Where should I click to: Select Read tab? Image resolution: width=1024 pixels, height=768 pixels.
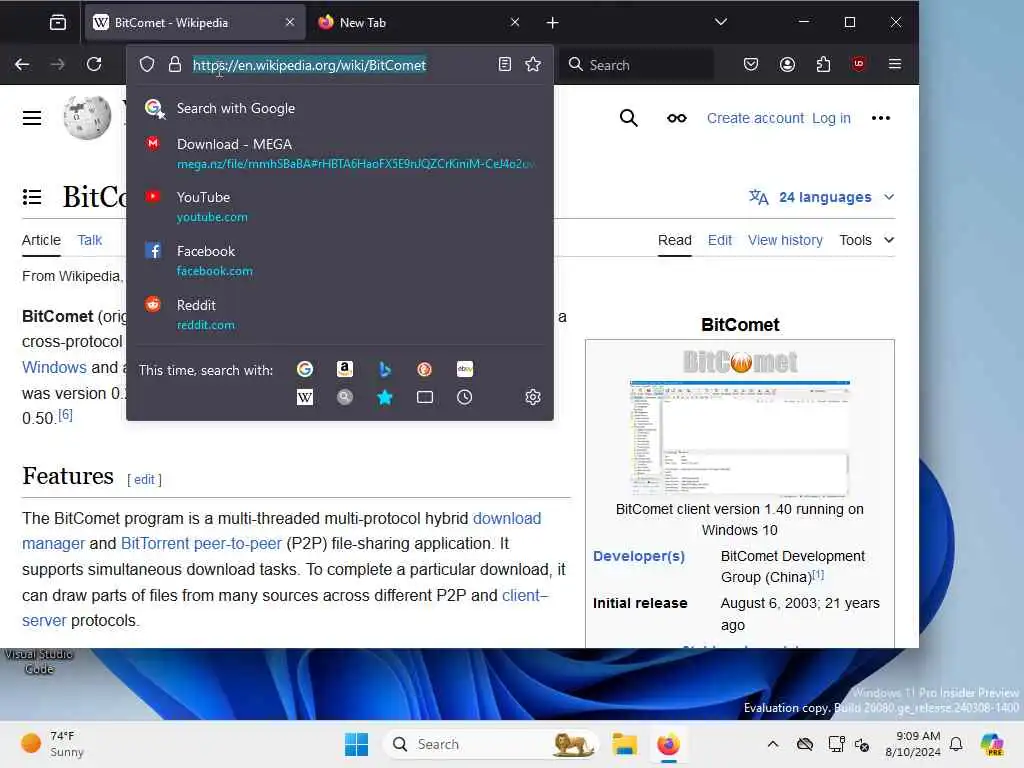click(x=675, y=240)
